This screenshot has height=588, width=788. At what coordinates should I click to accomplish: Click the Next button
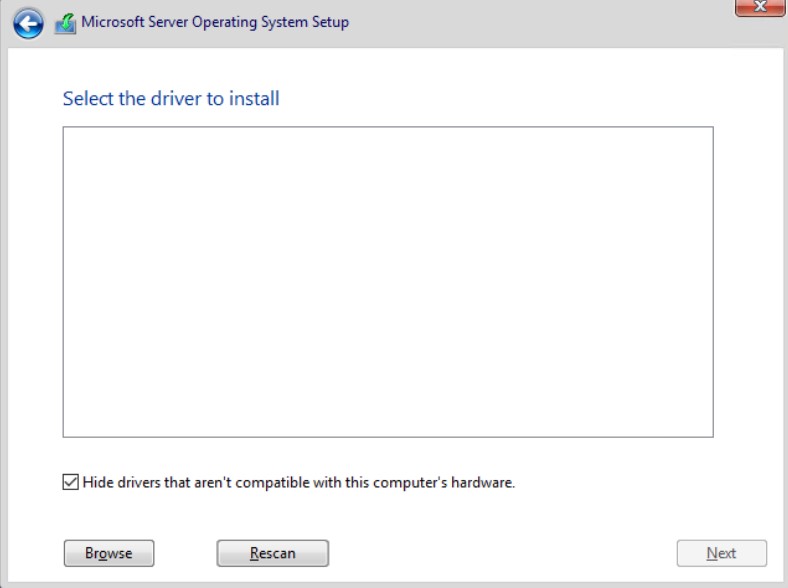(x=721, y=553)
